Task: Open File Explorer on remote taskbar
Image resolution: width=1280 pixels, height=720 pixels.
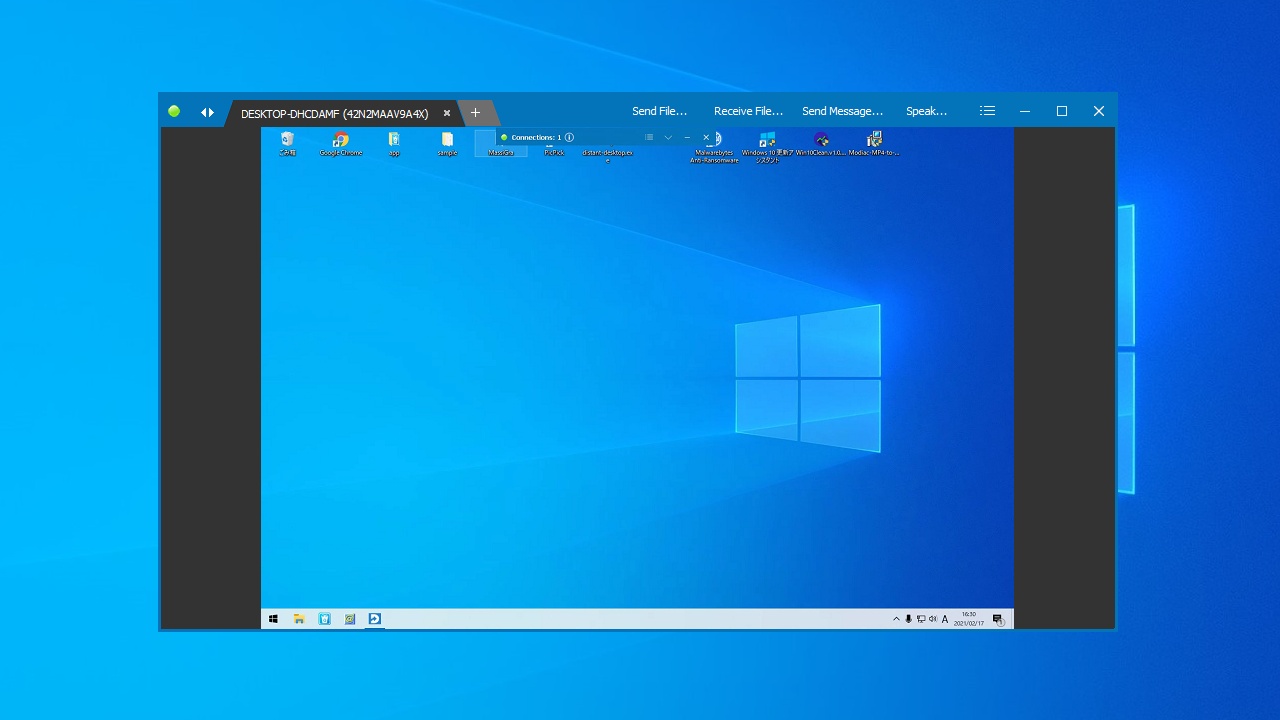Action: (x=299, y=619)
